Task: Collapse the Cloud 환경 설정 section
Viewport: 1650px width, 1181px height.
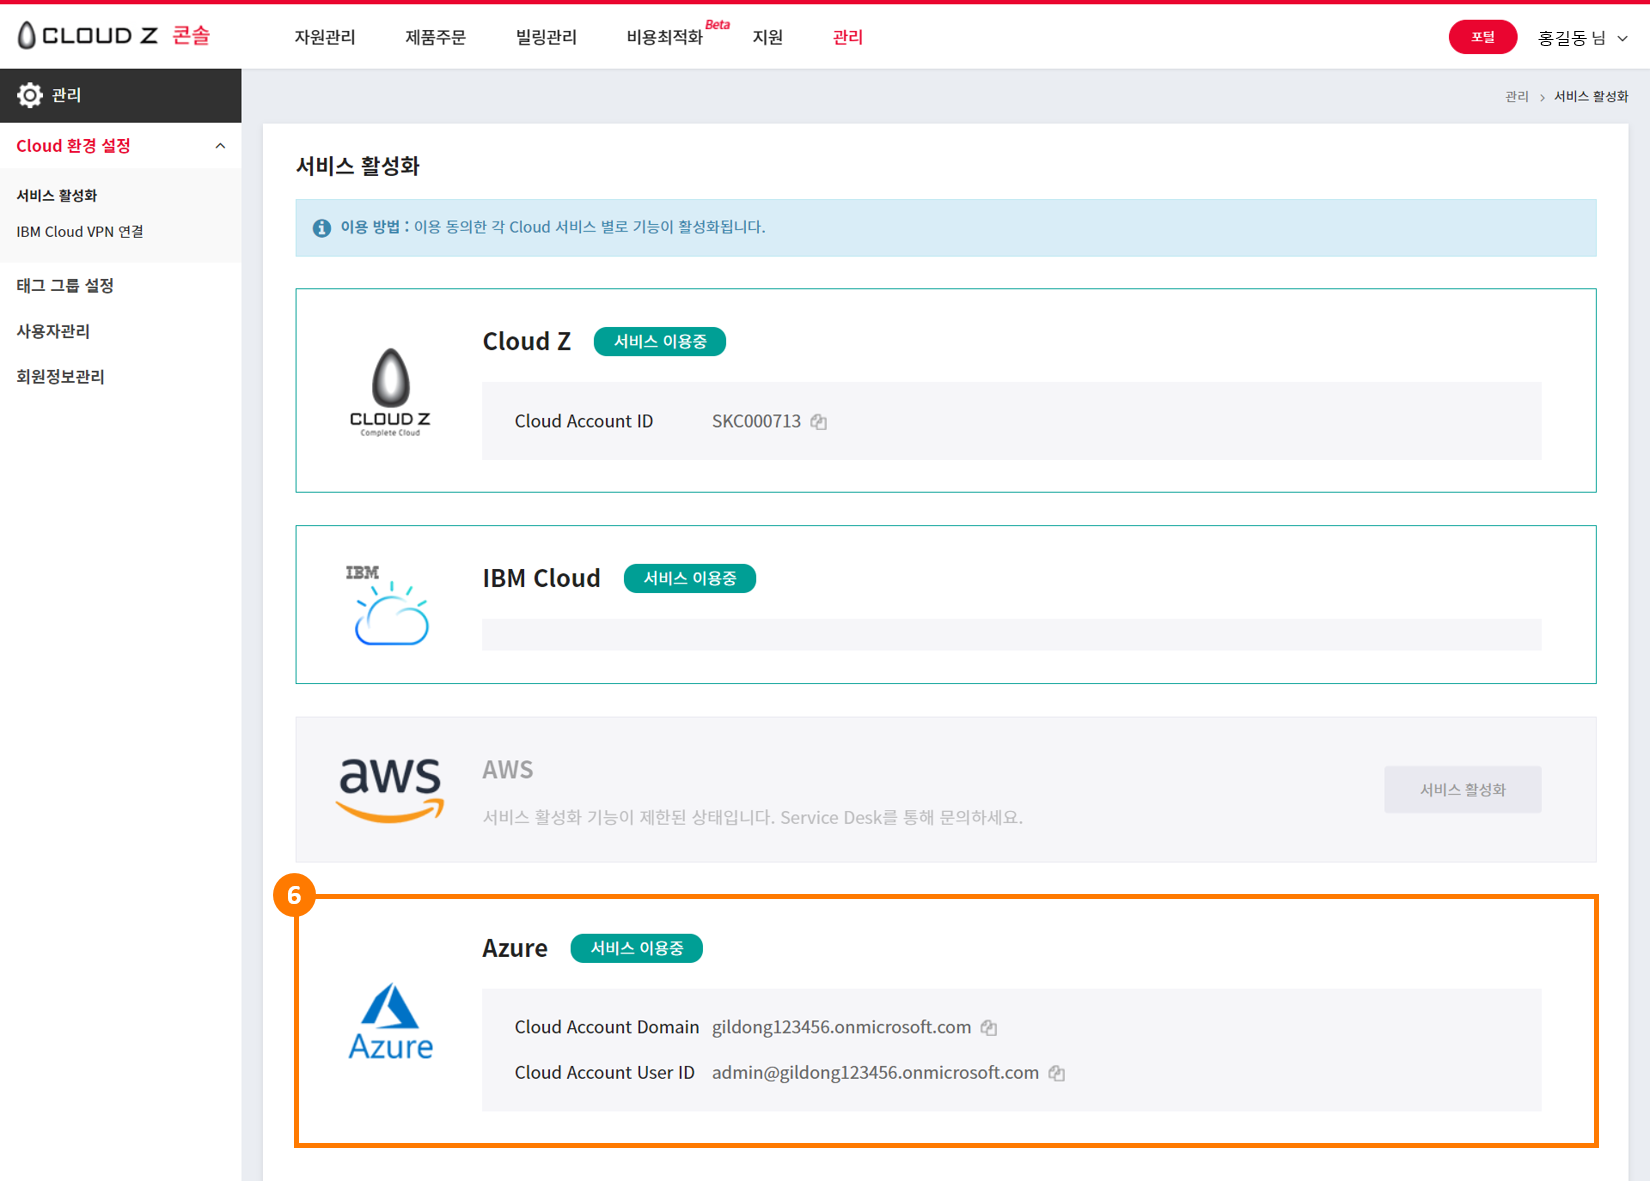Action: [220, 146]
